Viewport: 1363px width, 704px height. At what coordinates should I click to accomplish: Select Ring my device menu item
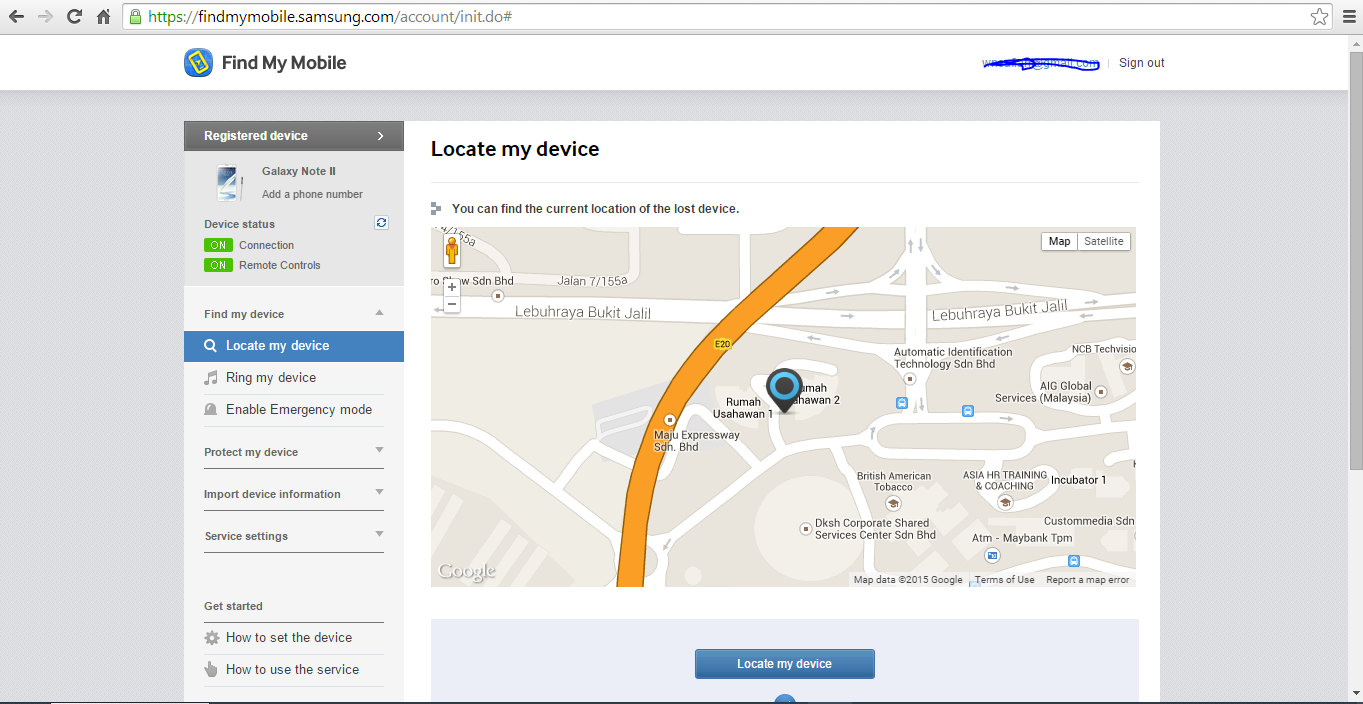pyautogui.click(x=294, y=378)
